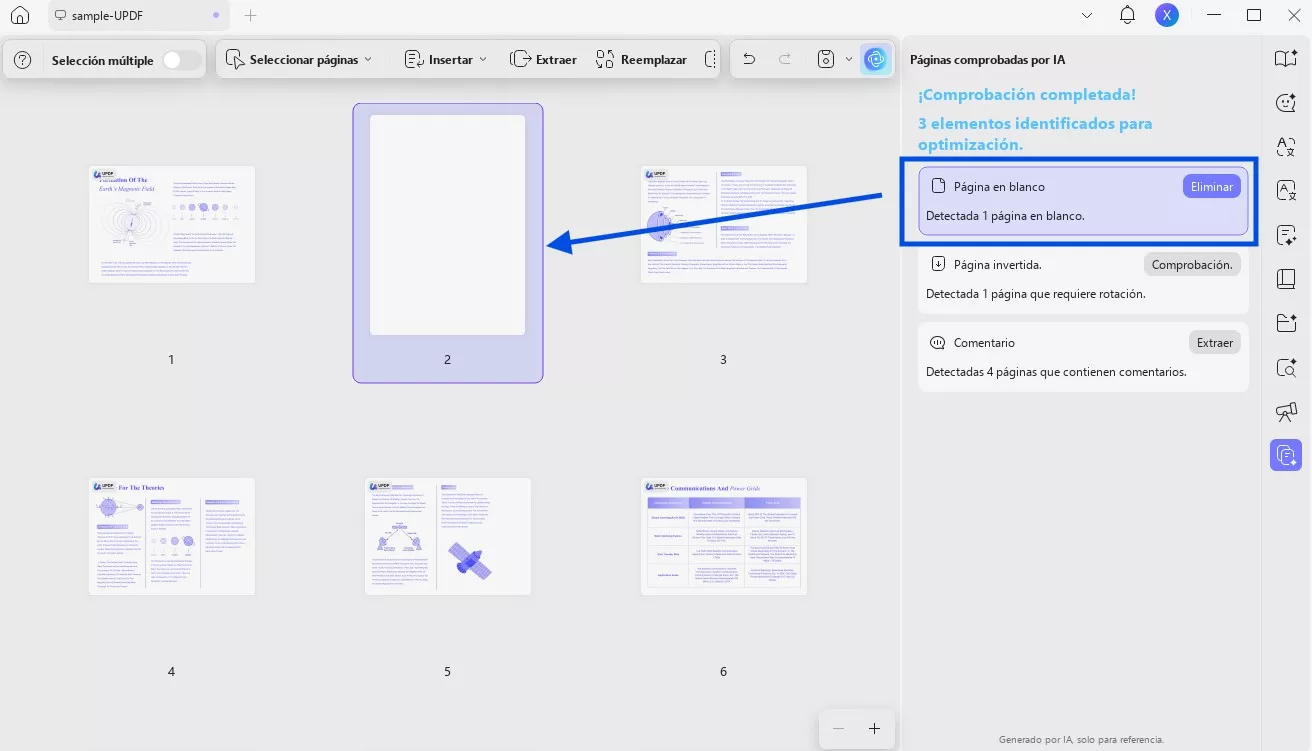
Task: Open the UPDF AI assistant icon
Action: pos(876,60)
